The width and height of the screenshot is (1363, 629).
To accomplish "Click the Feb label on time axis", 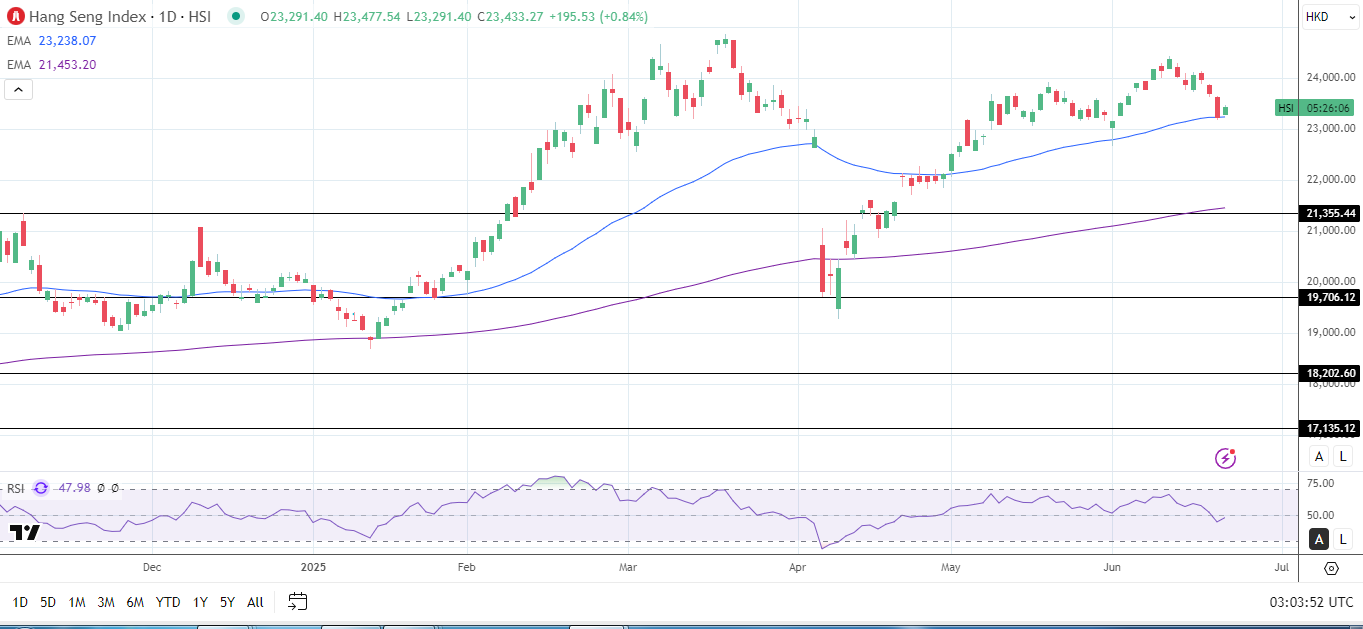I will pyautogui.click(x=465, y=567).
